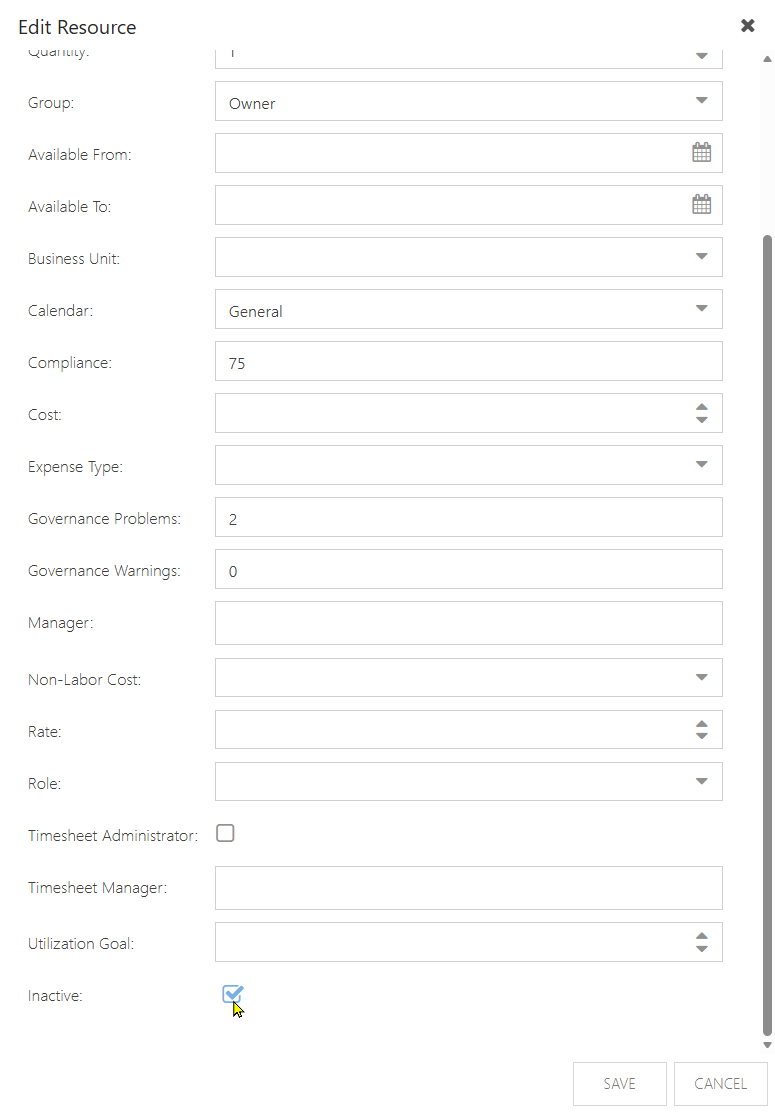The image size is (775, 1114).
Task: Click the Non-Labor Cost label
Action: tap(85, 679)
